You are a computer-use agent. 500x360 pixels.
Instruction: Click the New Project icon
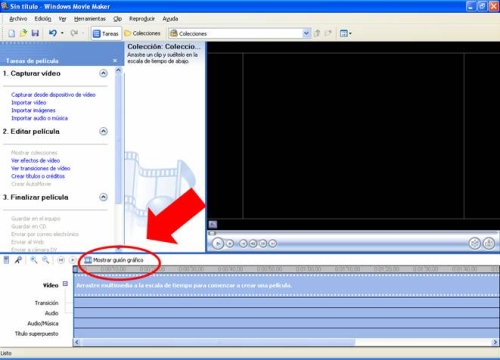[11, 33]
